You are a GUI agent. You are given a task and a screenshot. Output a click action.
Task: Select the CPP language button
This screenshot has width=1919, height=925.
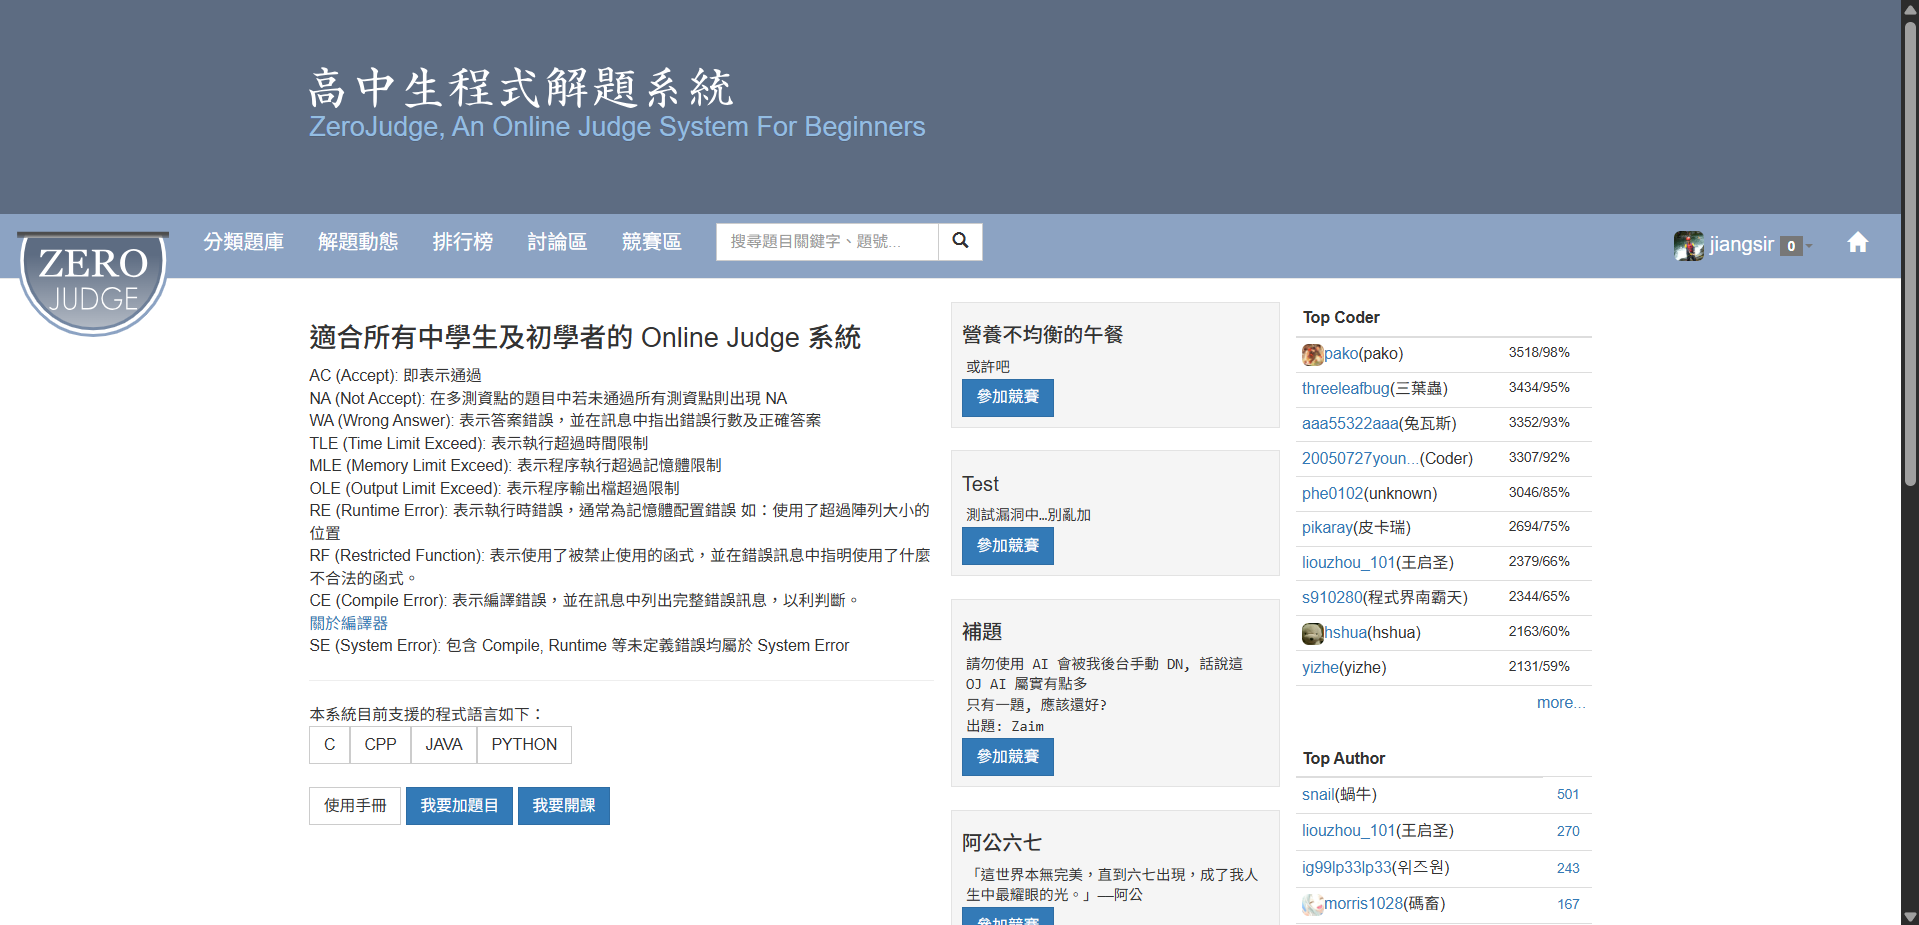380,745
